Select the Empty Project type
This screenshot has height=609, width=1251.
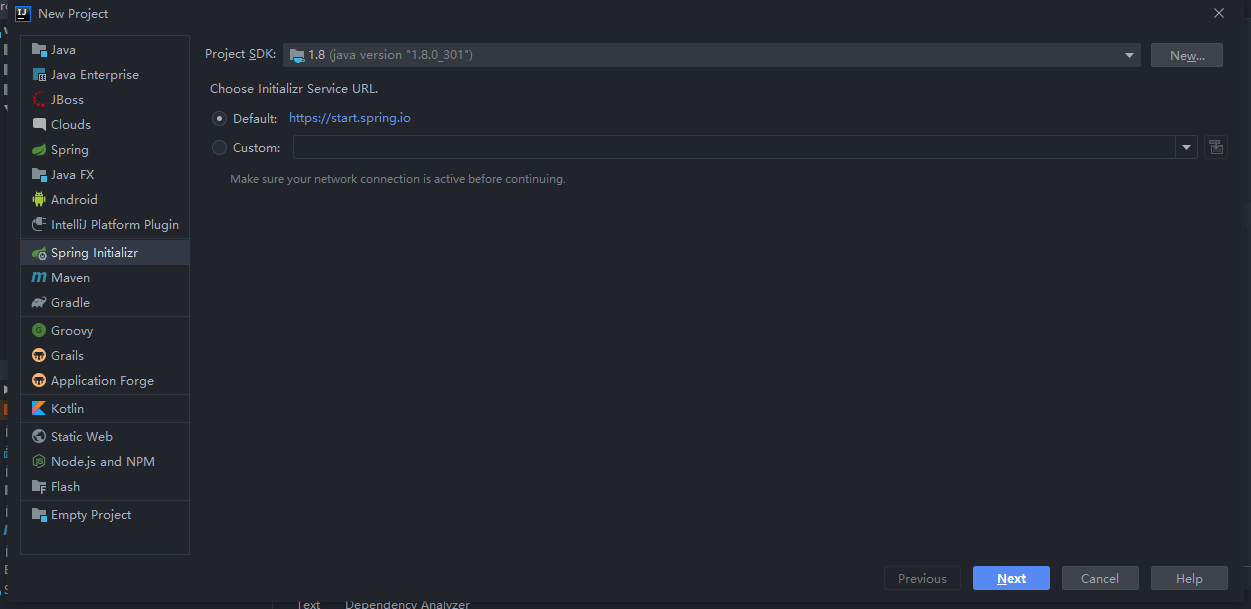[89, 514]
